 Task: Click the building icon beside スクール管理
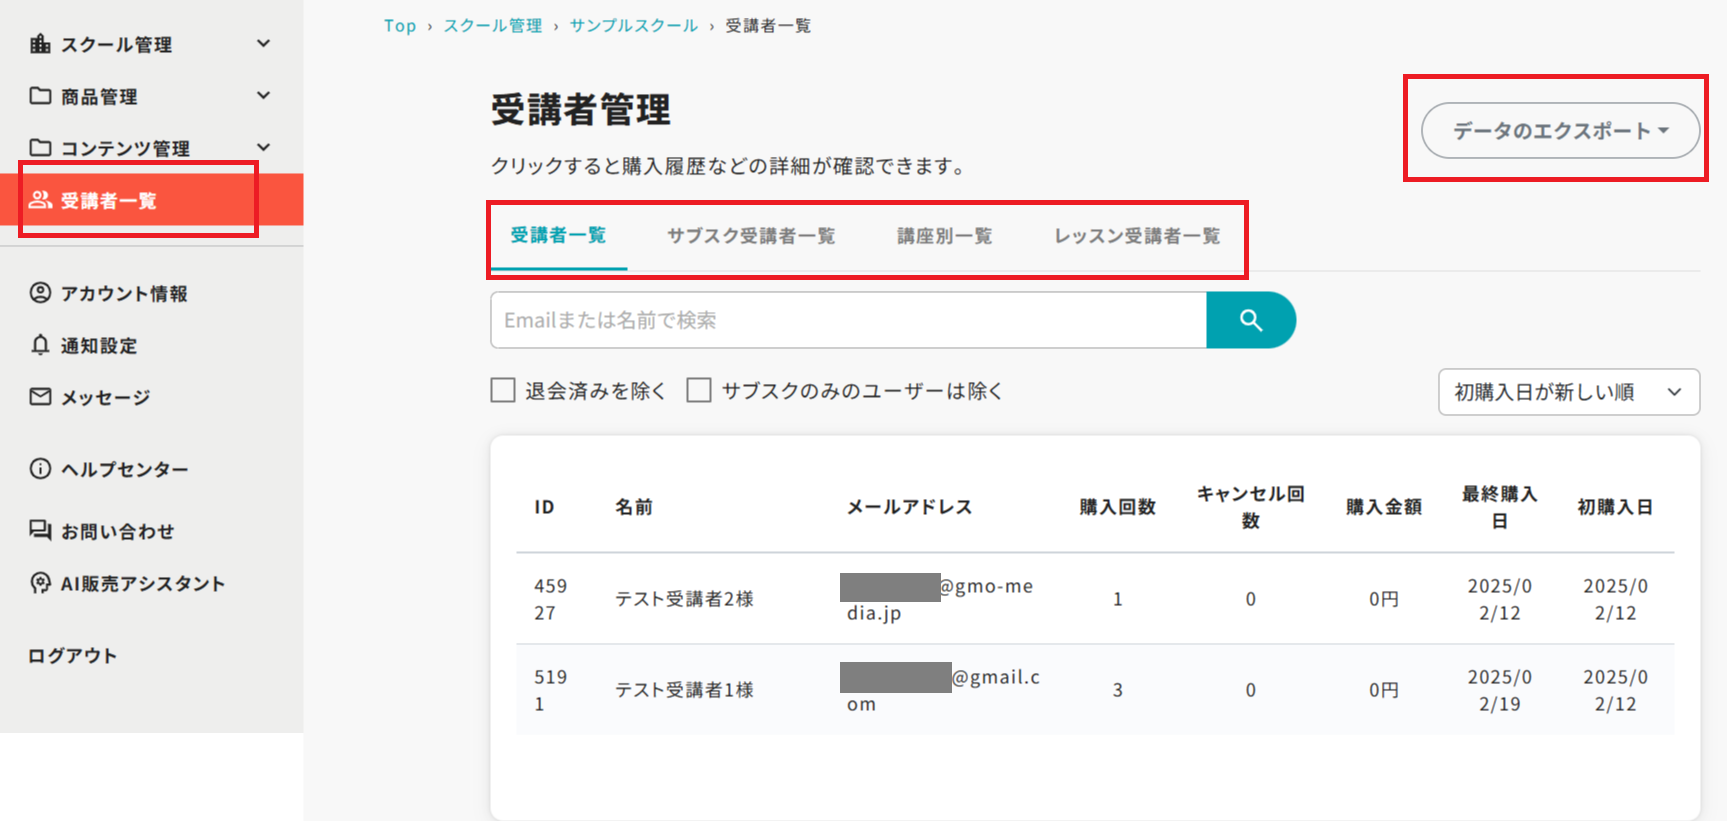click(40, 44)
